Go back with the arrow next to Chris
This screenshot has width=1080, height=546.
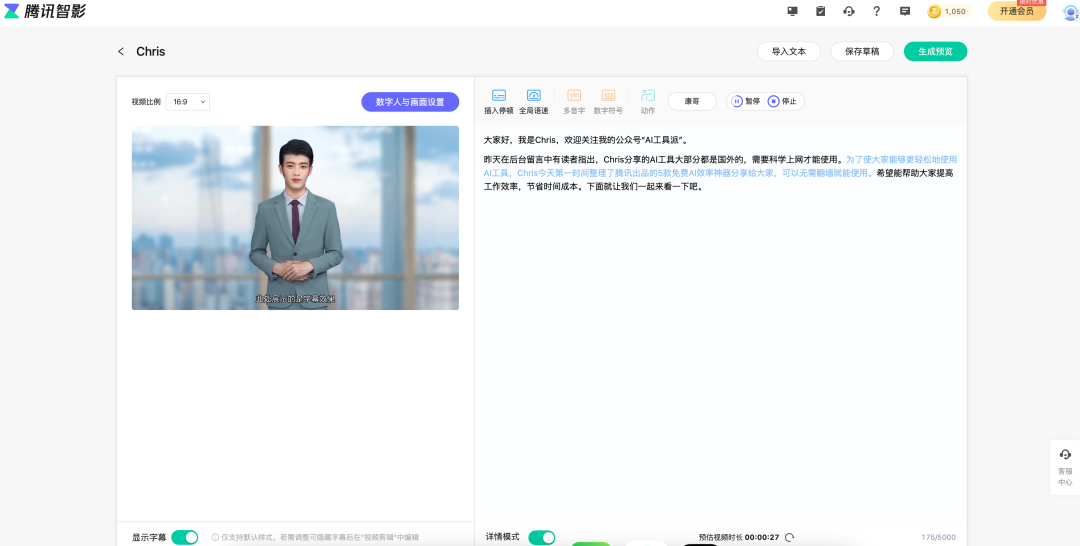pyautogui.click(x=121, y=52)
